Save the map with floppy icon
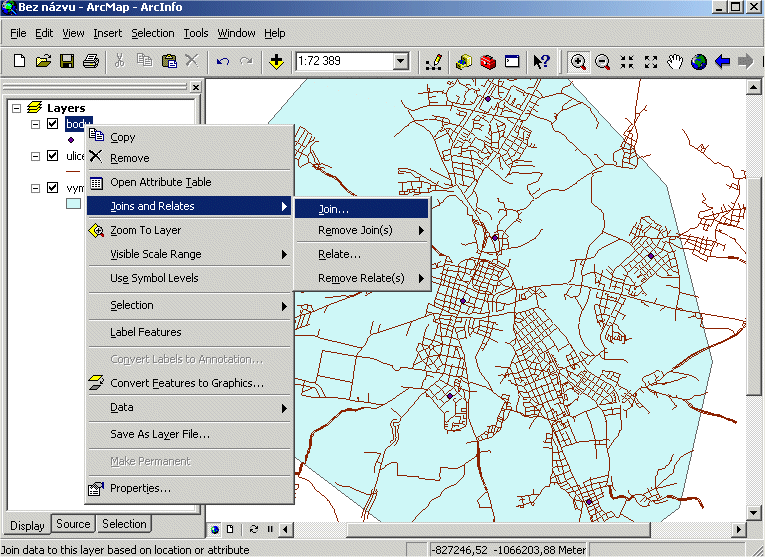The image size is (765, 557). [67, 61]
